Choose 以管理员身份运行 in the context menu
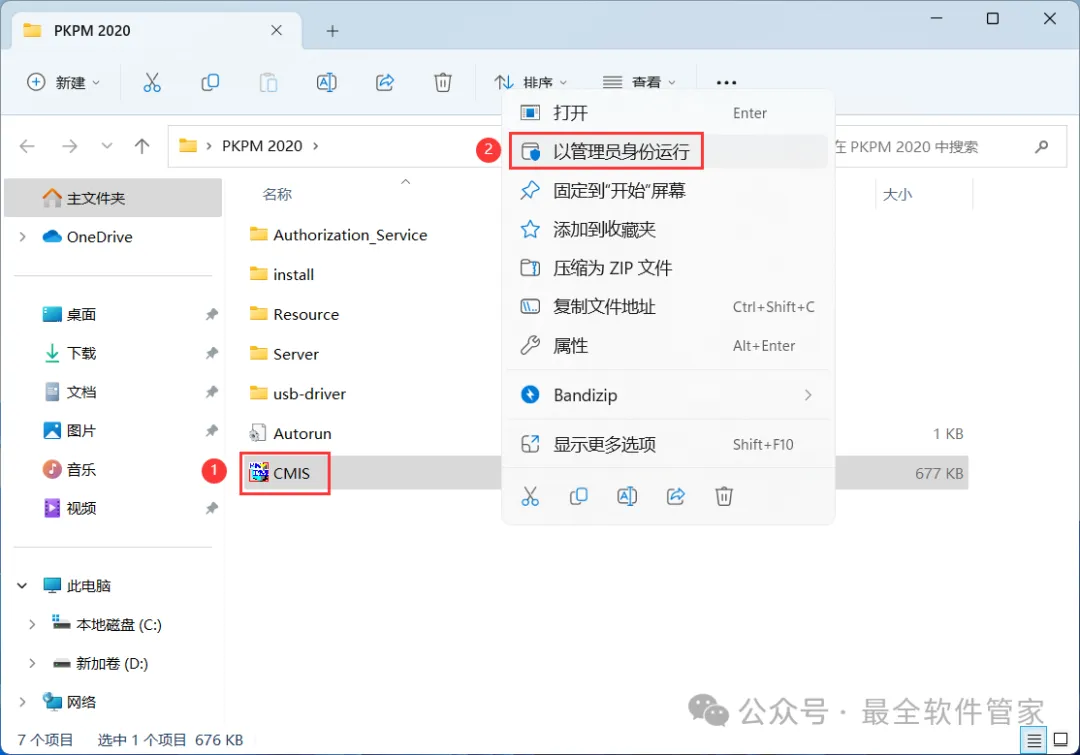Image resolution: width=1080 pixels, height=755 pixels. 667,152
